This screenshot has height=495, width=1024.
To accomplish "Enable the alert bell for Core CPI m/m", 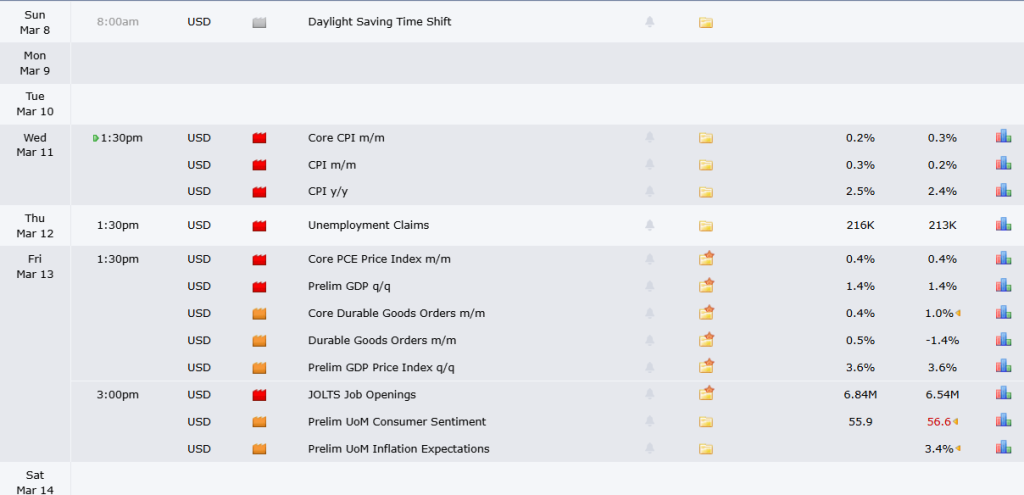I will click(x=651, y=138).
